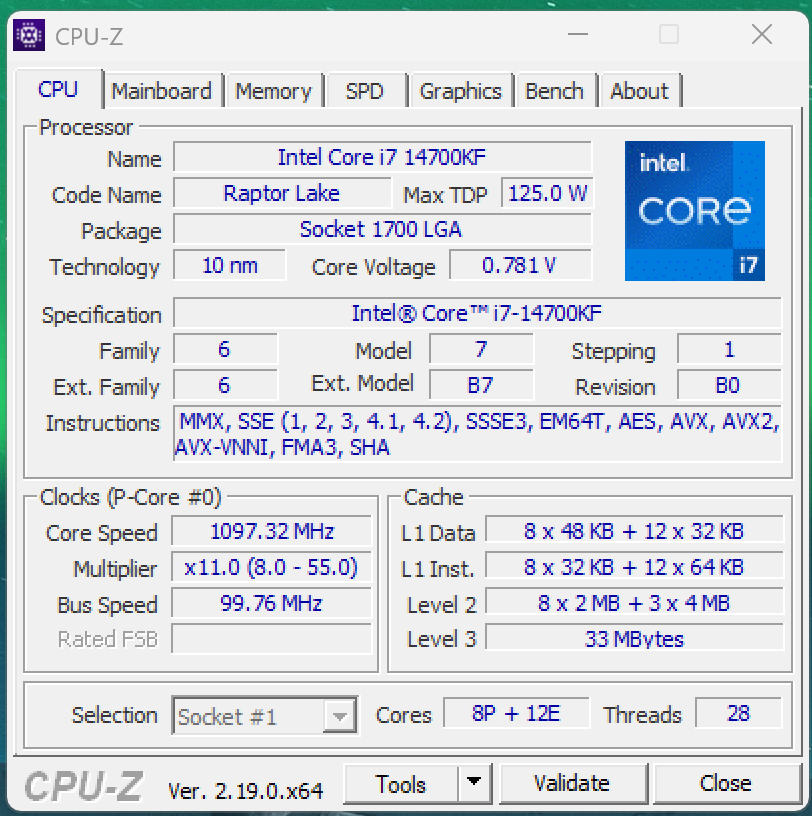812x816 pixels.
Task: Click the CPU-Z app icon in title bar
Action: (x=29, y=35)
